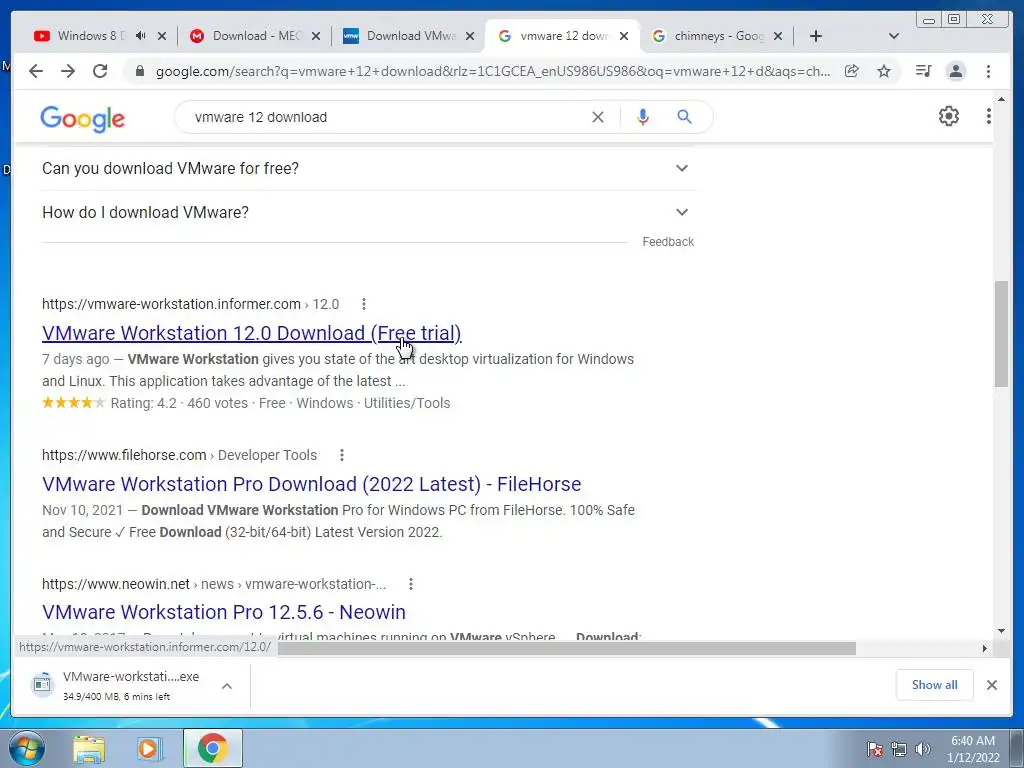
Task: Expand 'Can you download VMware for free?'
Action: tap(368, 168)
